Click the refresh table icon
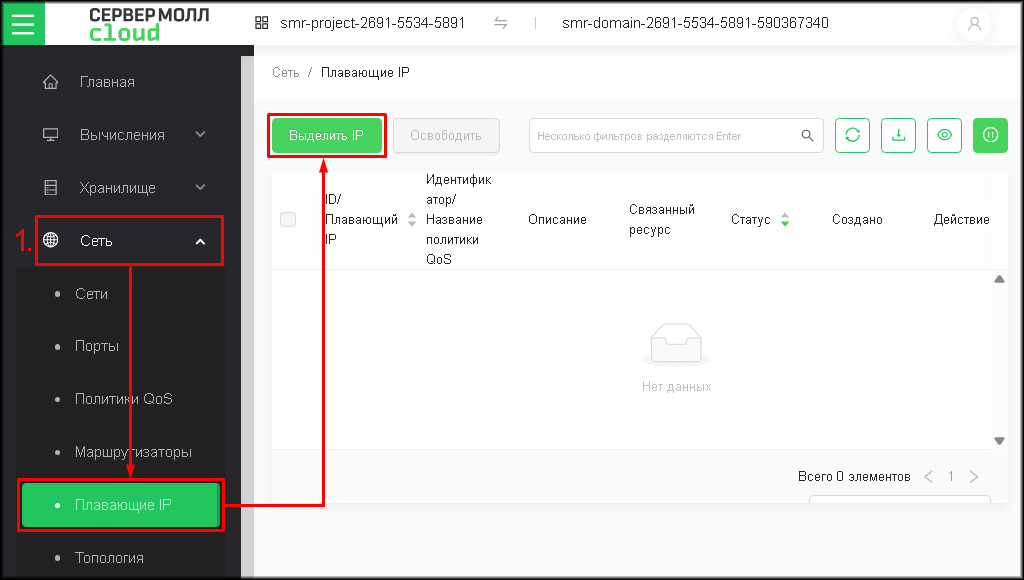Viewport: 1024px width, 580px height. 852,136
